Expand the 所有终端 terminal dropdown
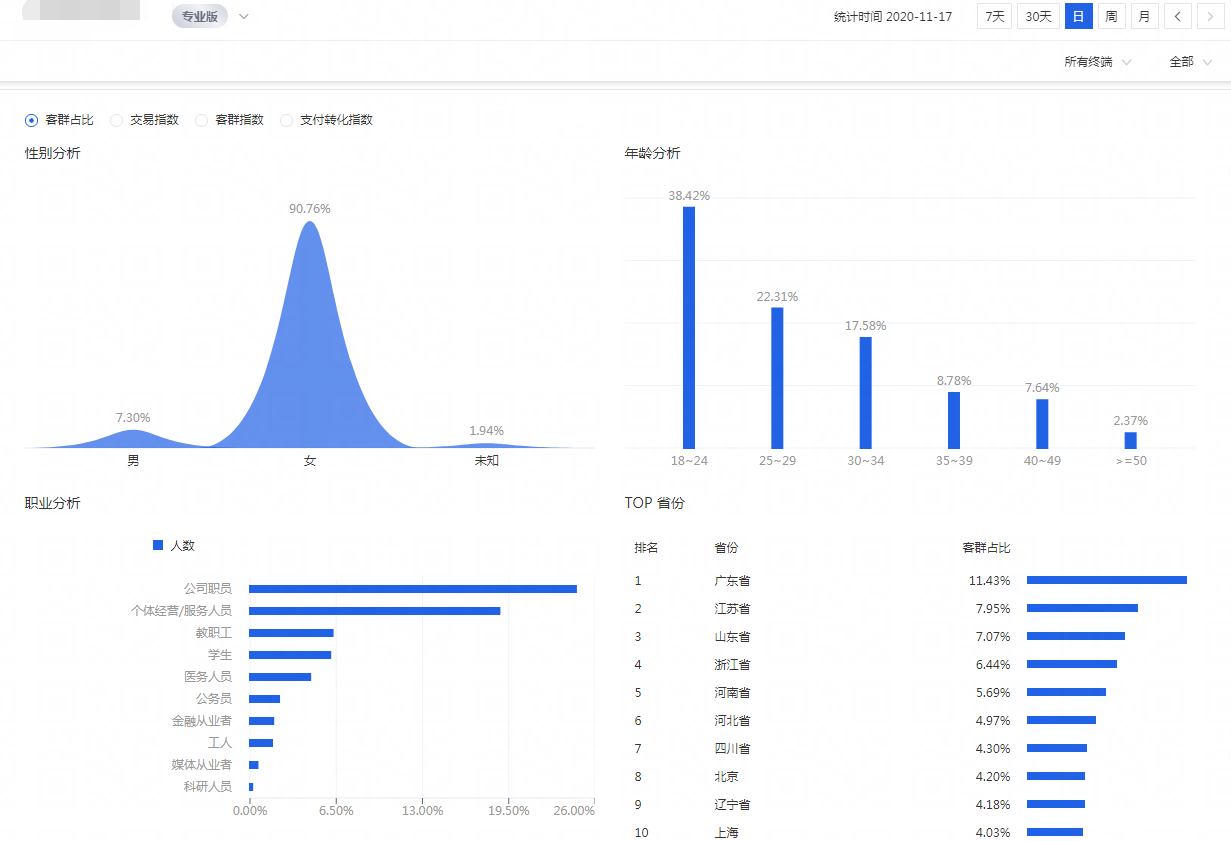This screenshot has width=1231, height=841. pos(1097,62)
